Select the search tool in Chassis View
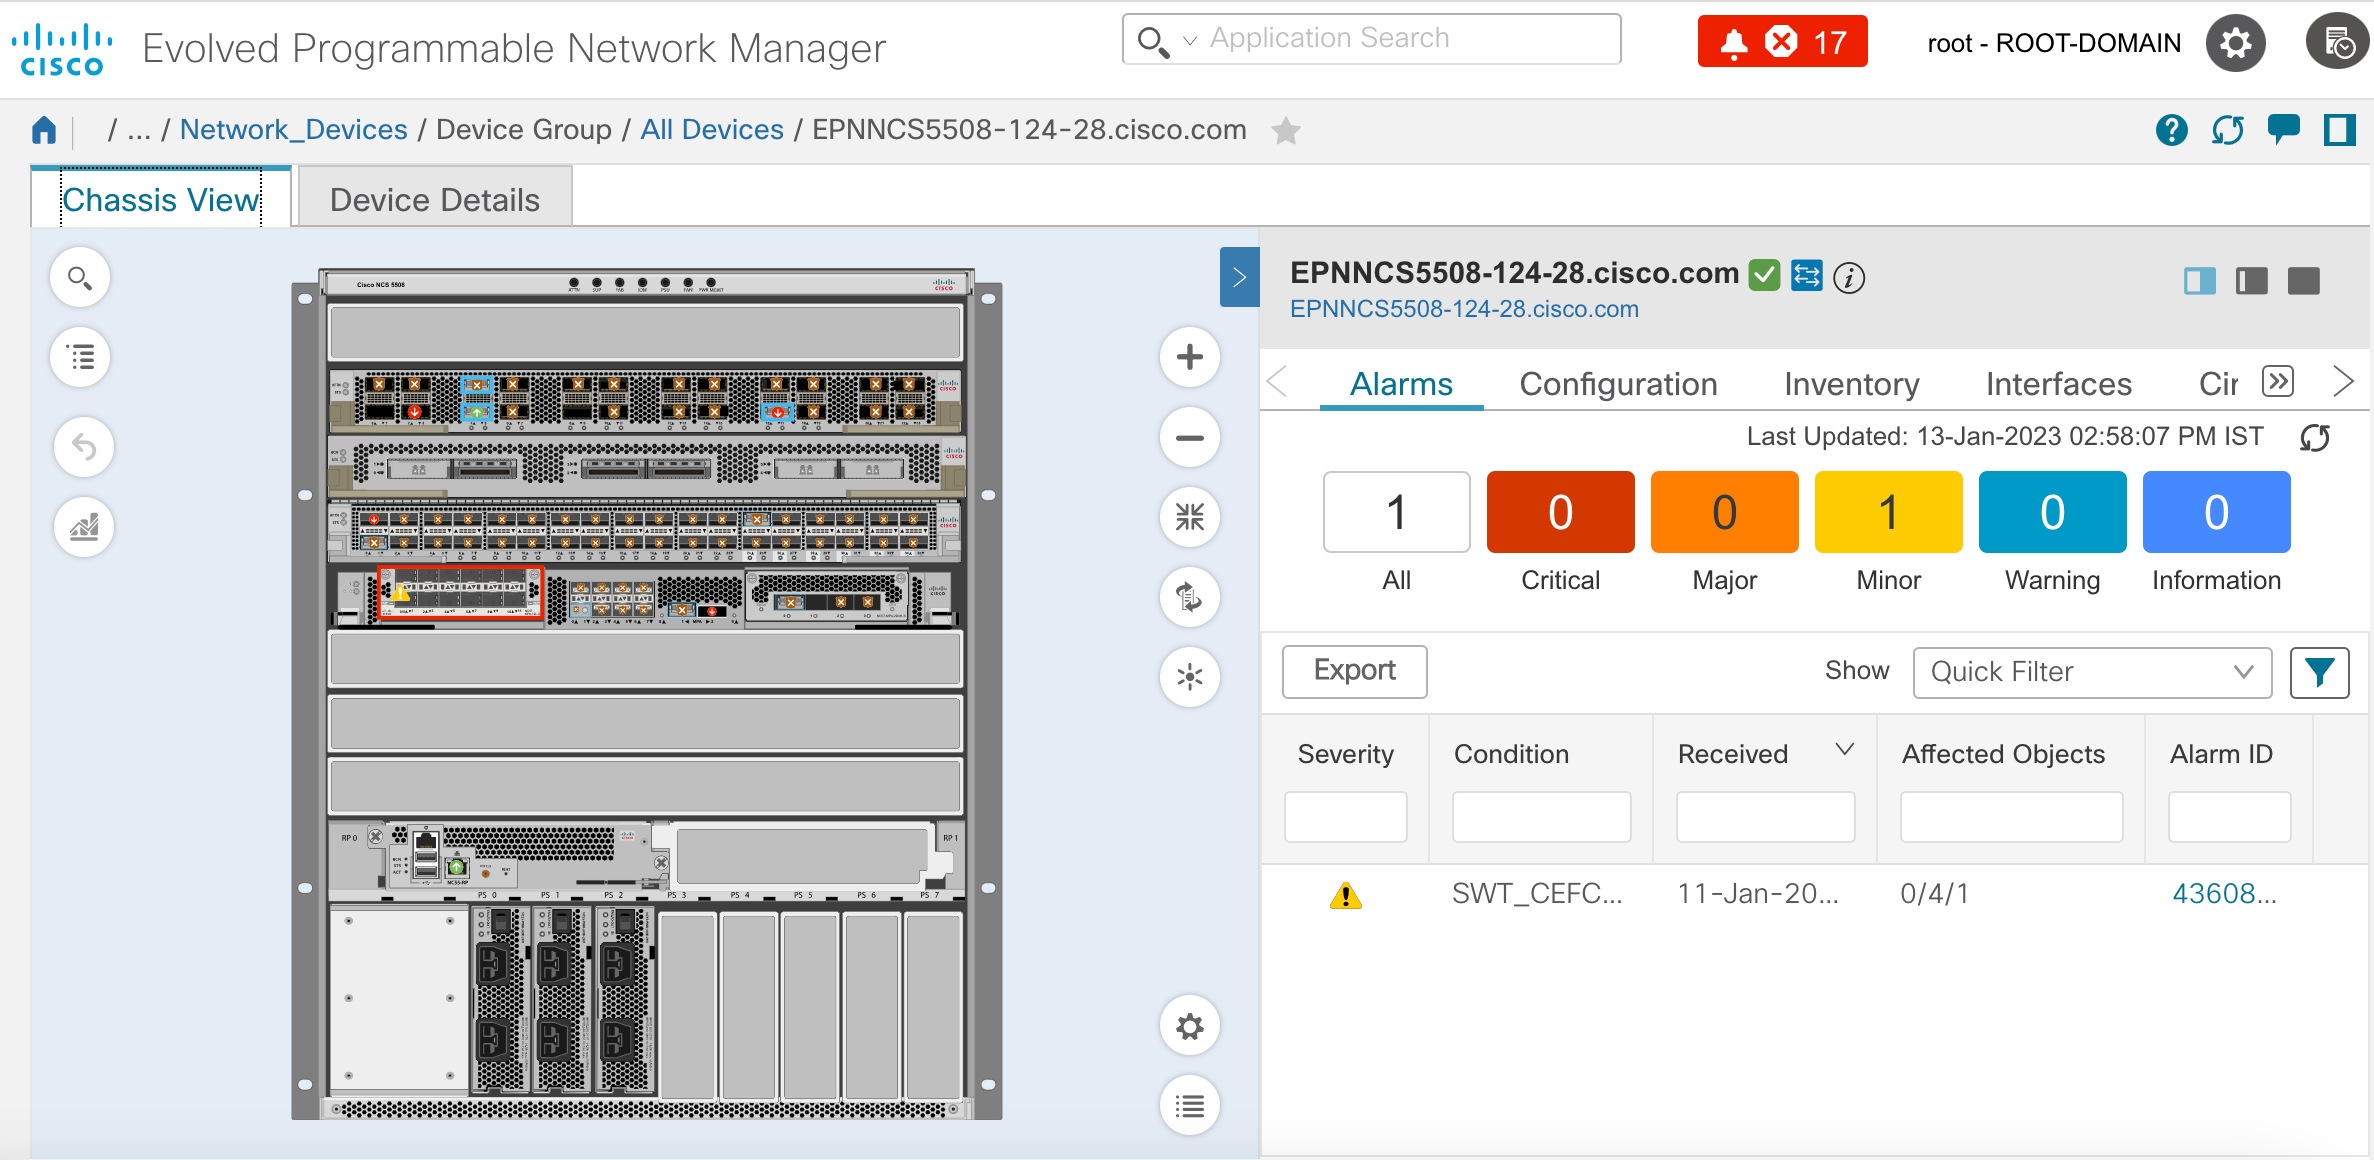This screenshot has height=1160, width=2374. click(80, 277)
